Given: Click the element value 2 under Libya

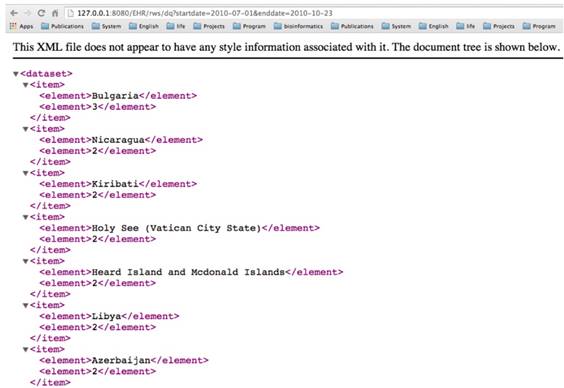Looking at the screenshot, I should 95,327.
